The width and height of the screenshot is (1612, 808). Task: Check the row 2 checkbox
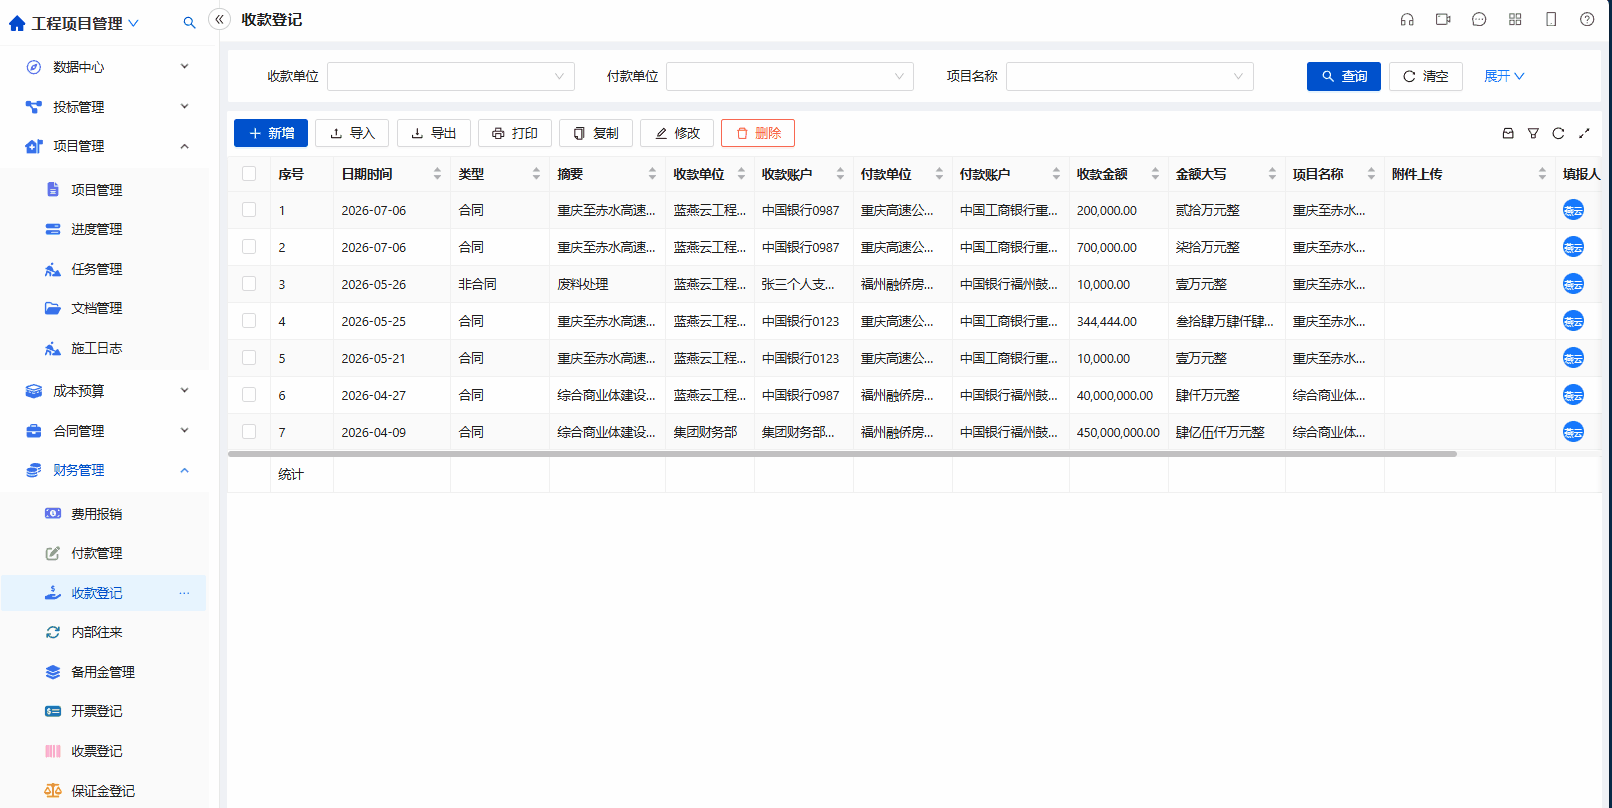249,247
